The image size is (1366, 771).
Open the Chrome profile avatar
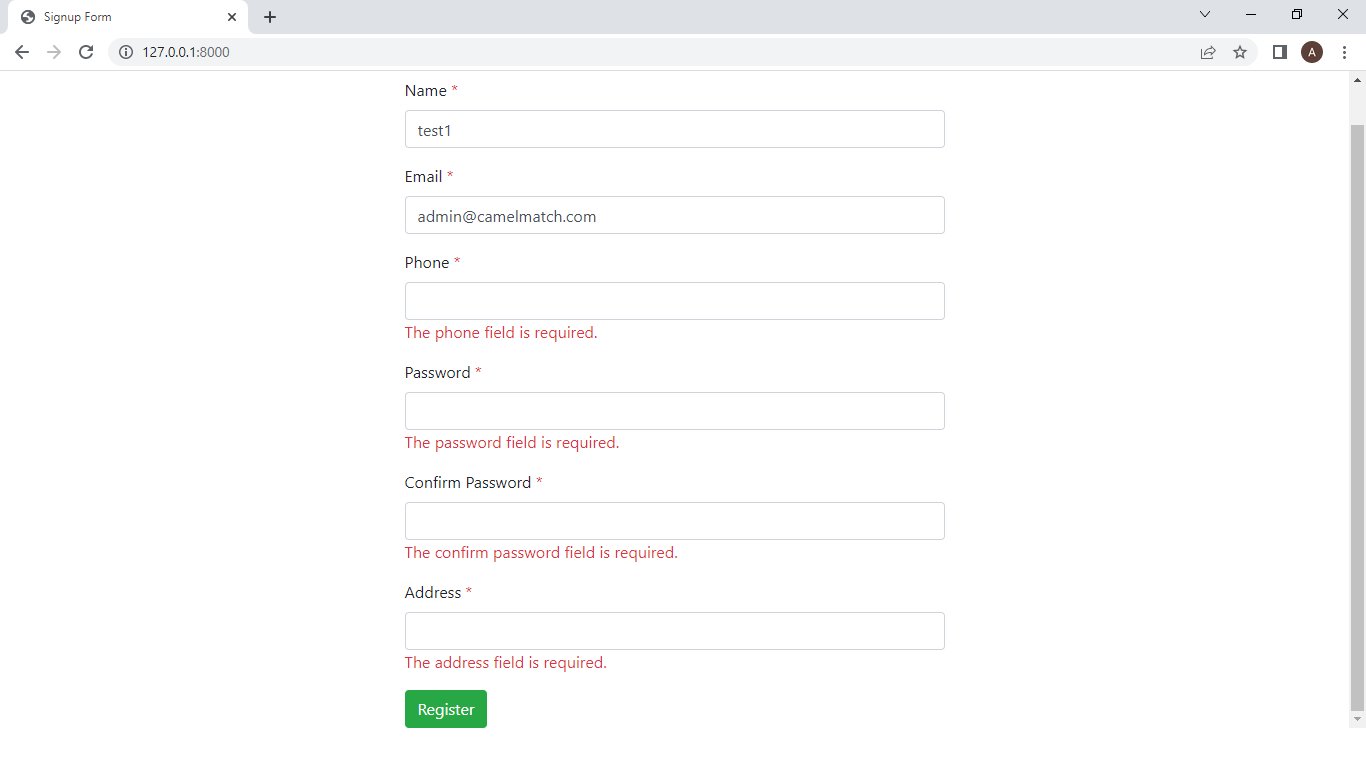1312,52
